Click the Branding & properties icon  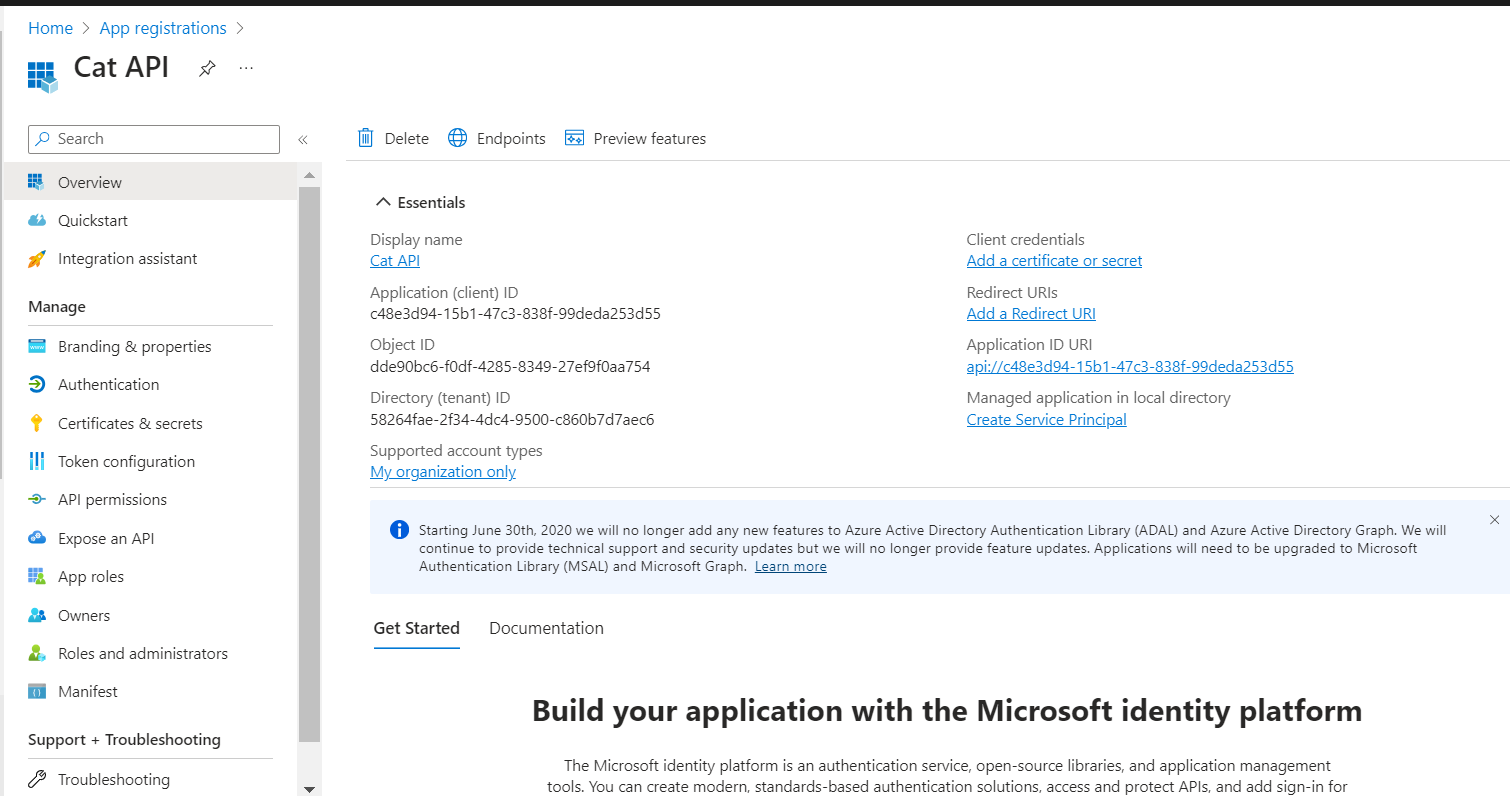tap(37, 346)
